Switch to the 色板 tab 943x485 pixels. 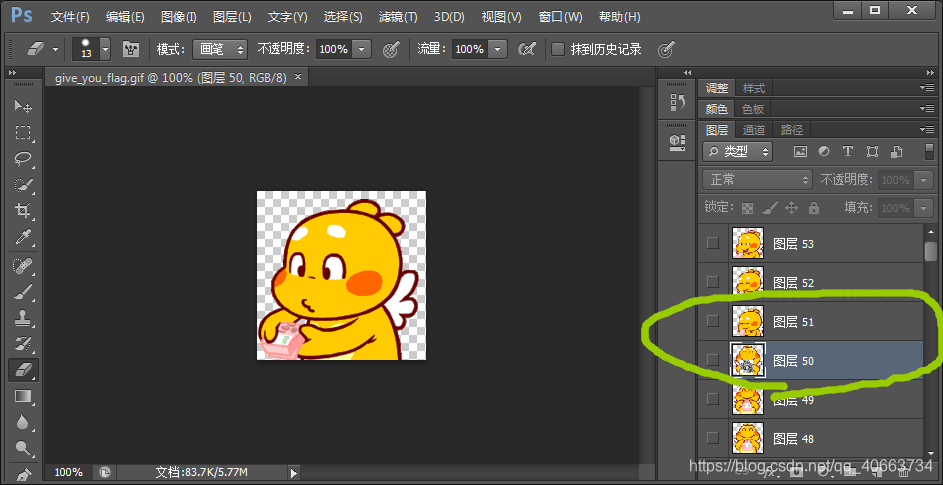753,109
